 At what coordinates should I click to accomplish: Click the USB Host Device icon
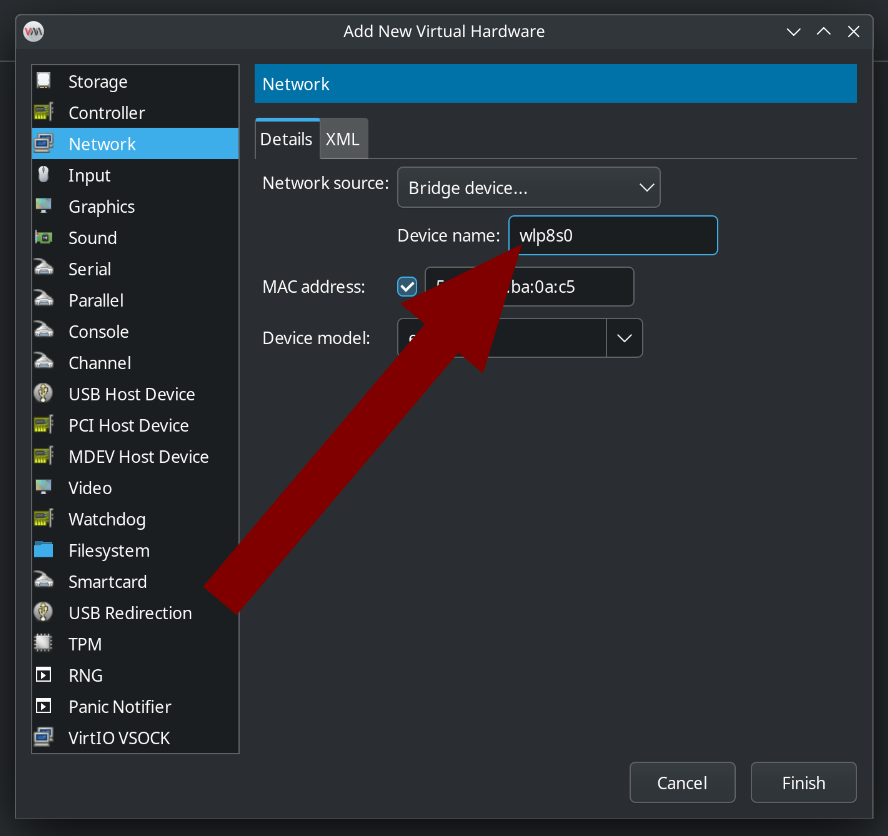[44, 394]
